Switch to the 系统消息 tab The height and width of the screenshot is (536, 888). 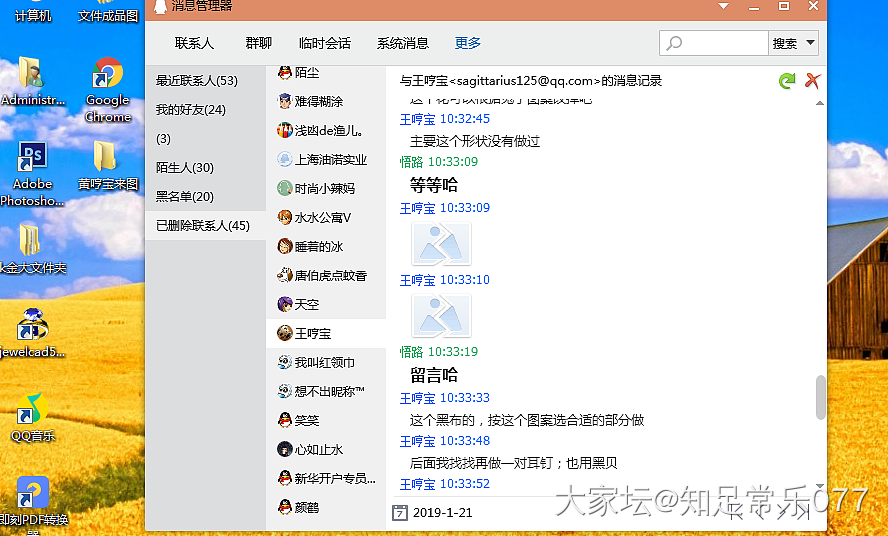click(x=402, y=43)
